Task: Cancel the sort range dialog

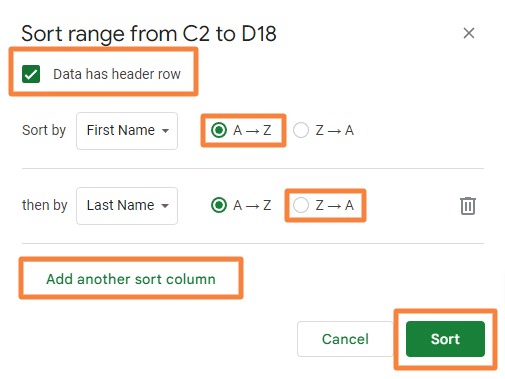Action: tap(345, 339)
